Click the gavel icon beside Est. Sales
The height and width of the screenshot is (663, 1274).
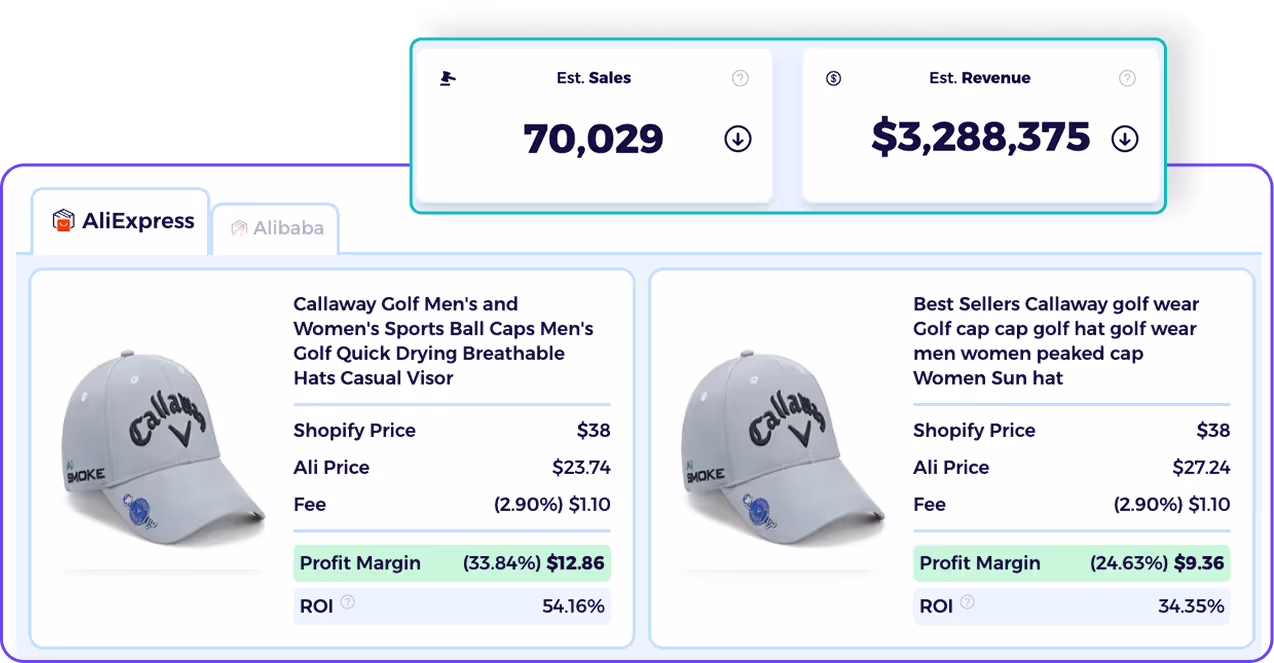[448, 79]
